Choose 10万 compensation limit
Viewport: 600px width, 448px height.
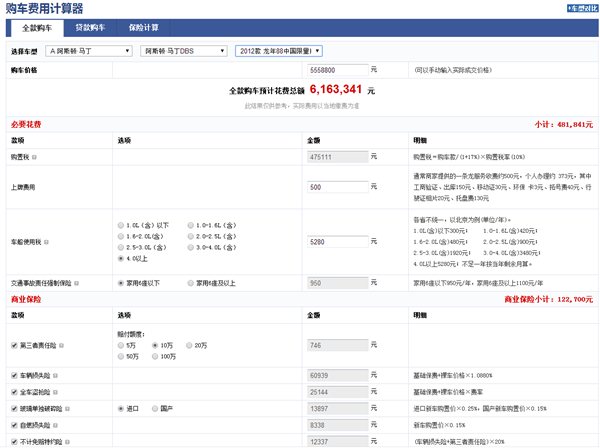pyautogui.click(x=155, y=345)
